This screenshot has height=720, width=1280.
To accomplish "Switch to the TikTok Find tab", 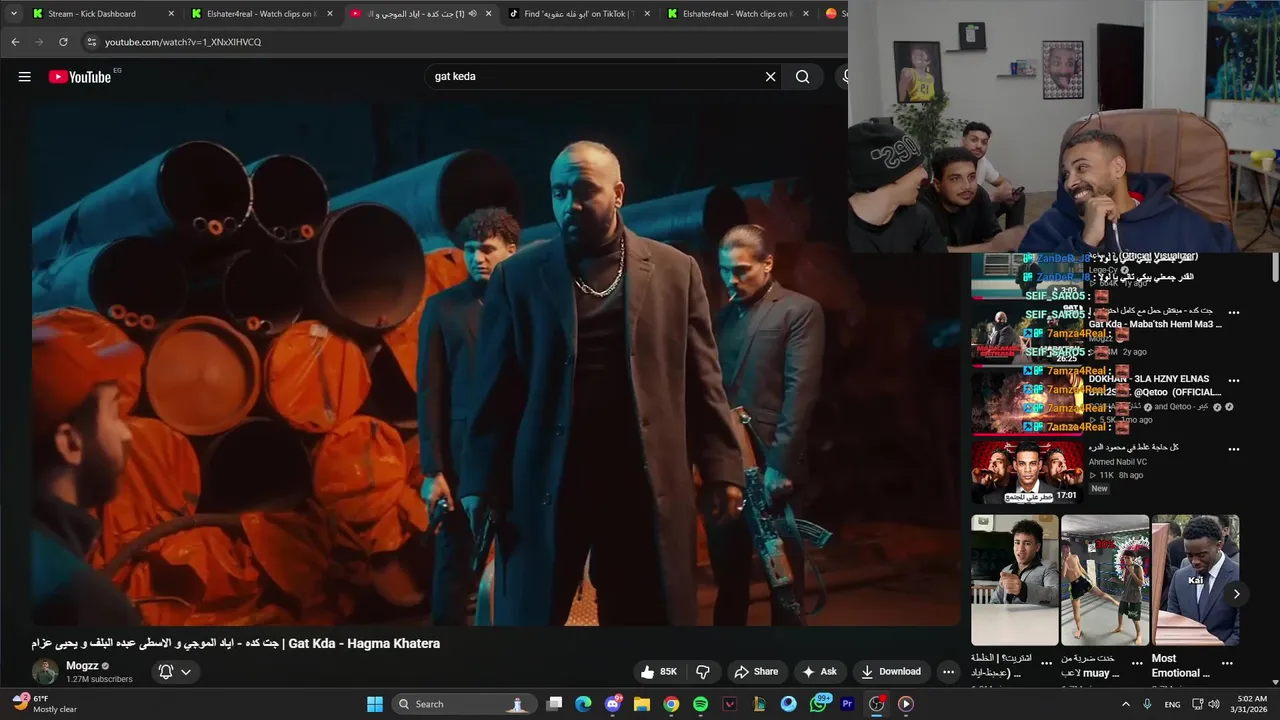I will click(x=580, y=14).
